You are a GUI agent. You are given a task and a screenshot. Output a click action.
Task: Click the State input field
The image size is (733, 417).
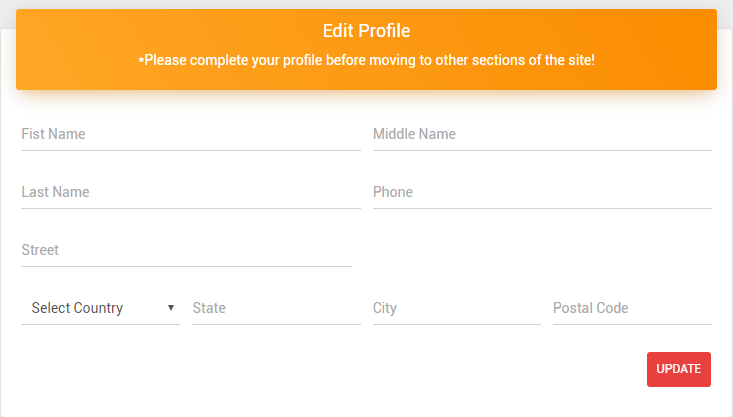[x=276, y=308]
